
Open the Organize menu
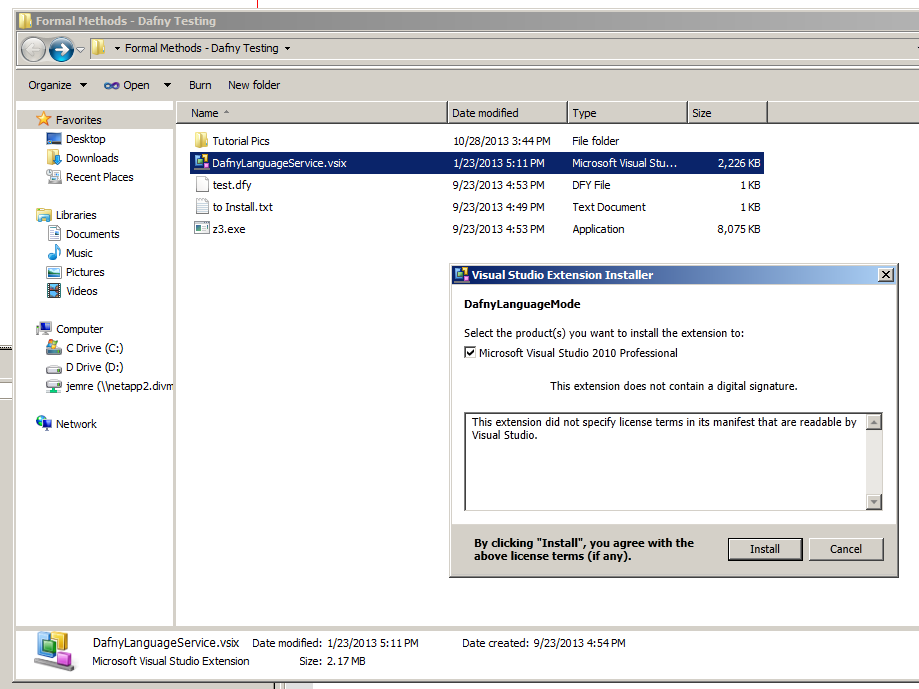57,85
